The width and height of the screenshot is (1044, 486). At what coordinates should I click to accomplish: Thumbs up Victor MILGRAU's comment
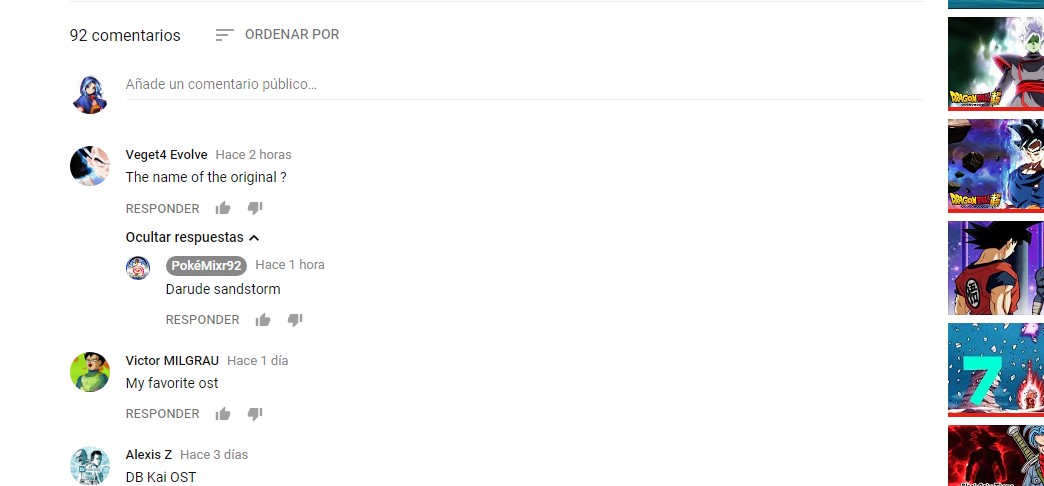pyautogui.click(x=223, y=413)
